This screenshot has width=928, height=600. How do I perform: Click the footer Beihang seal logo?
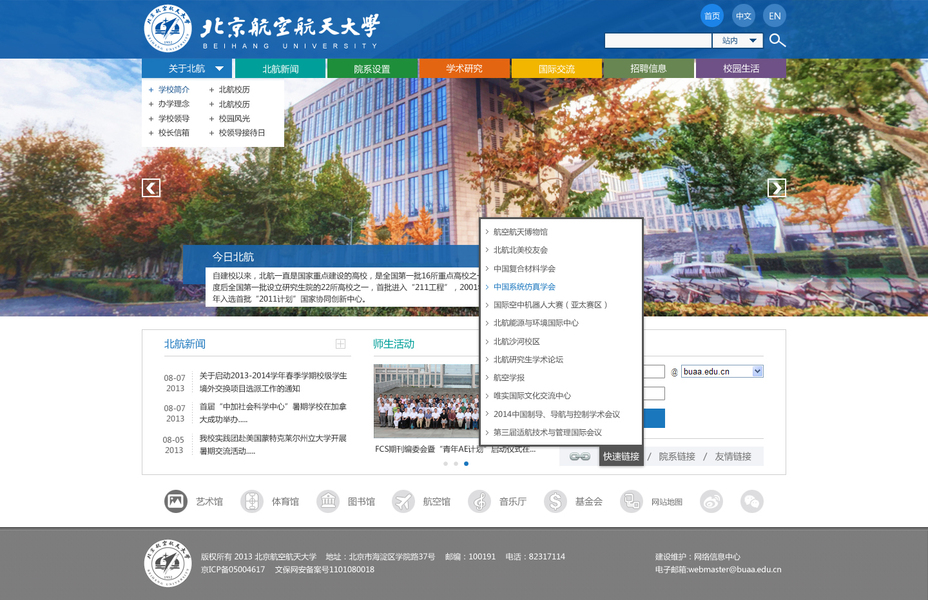pyautogui.click(x=168, y=563)
